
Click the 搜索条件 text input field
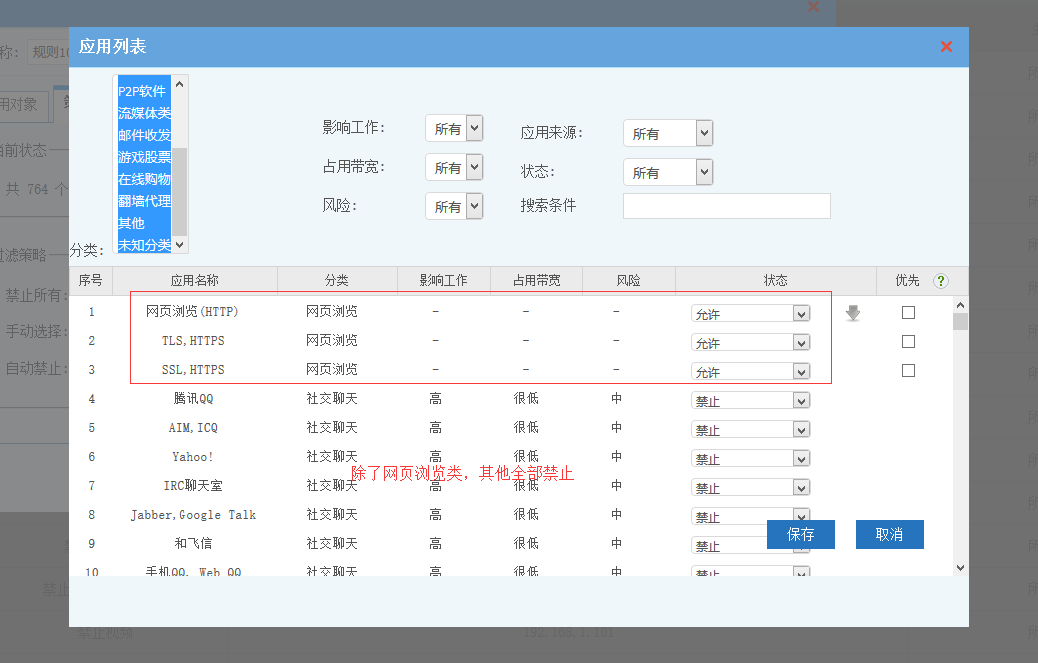(726, 206)
